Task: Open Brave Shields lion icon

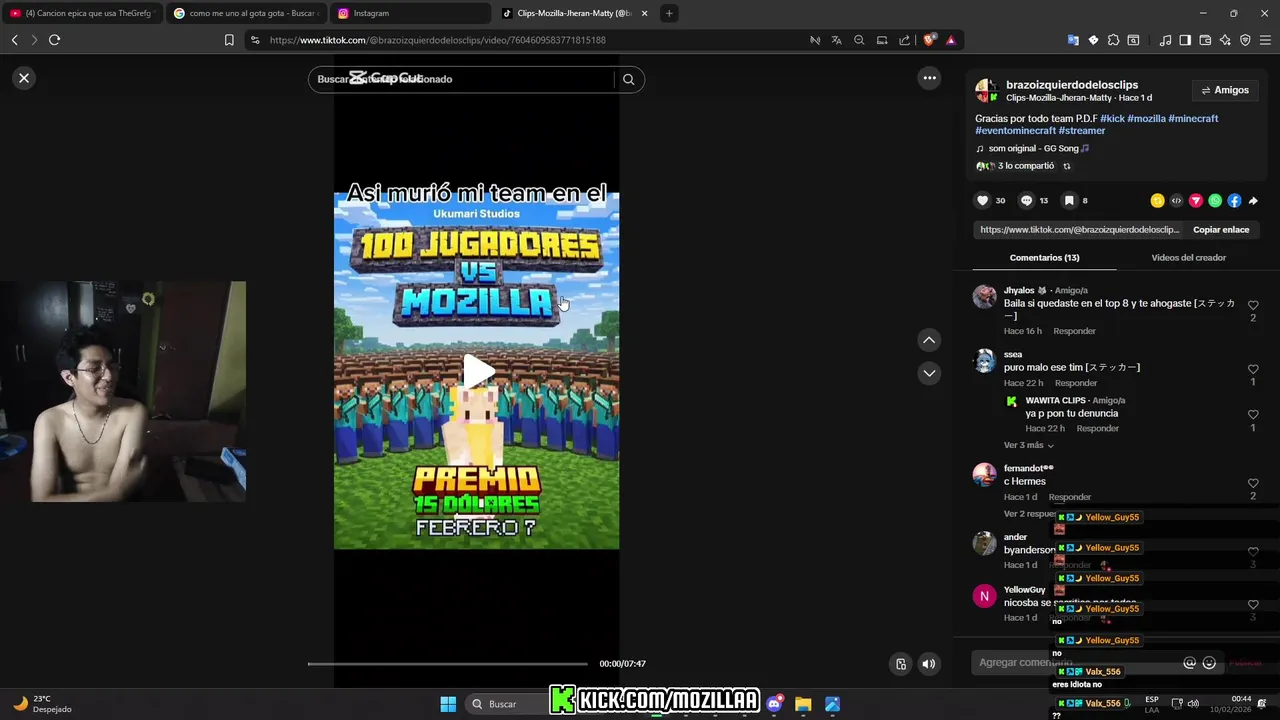Action: (929, 40)
